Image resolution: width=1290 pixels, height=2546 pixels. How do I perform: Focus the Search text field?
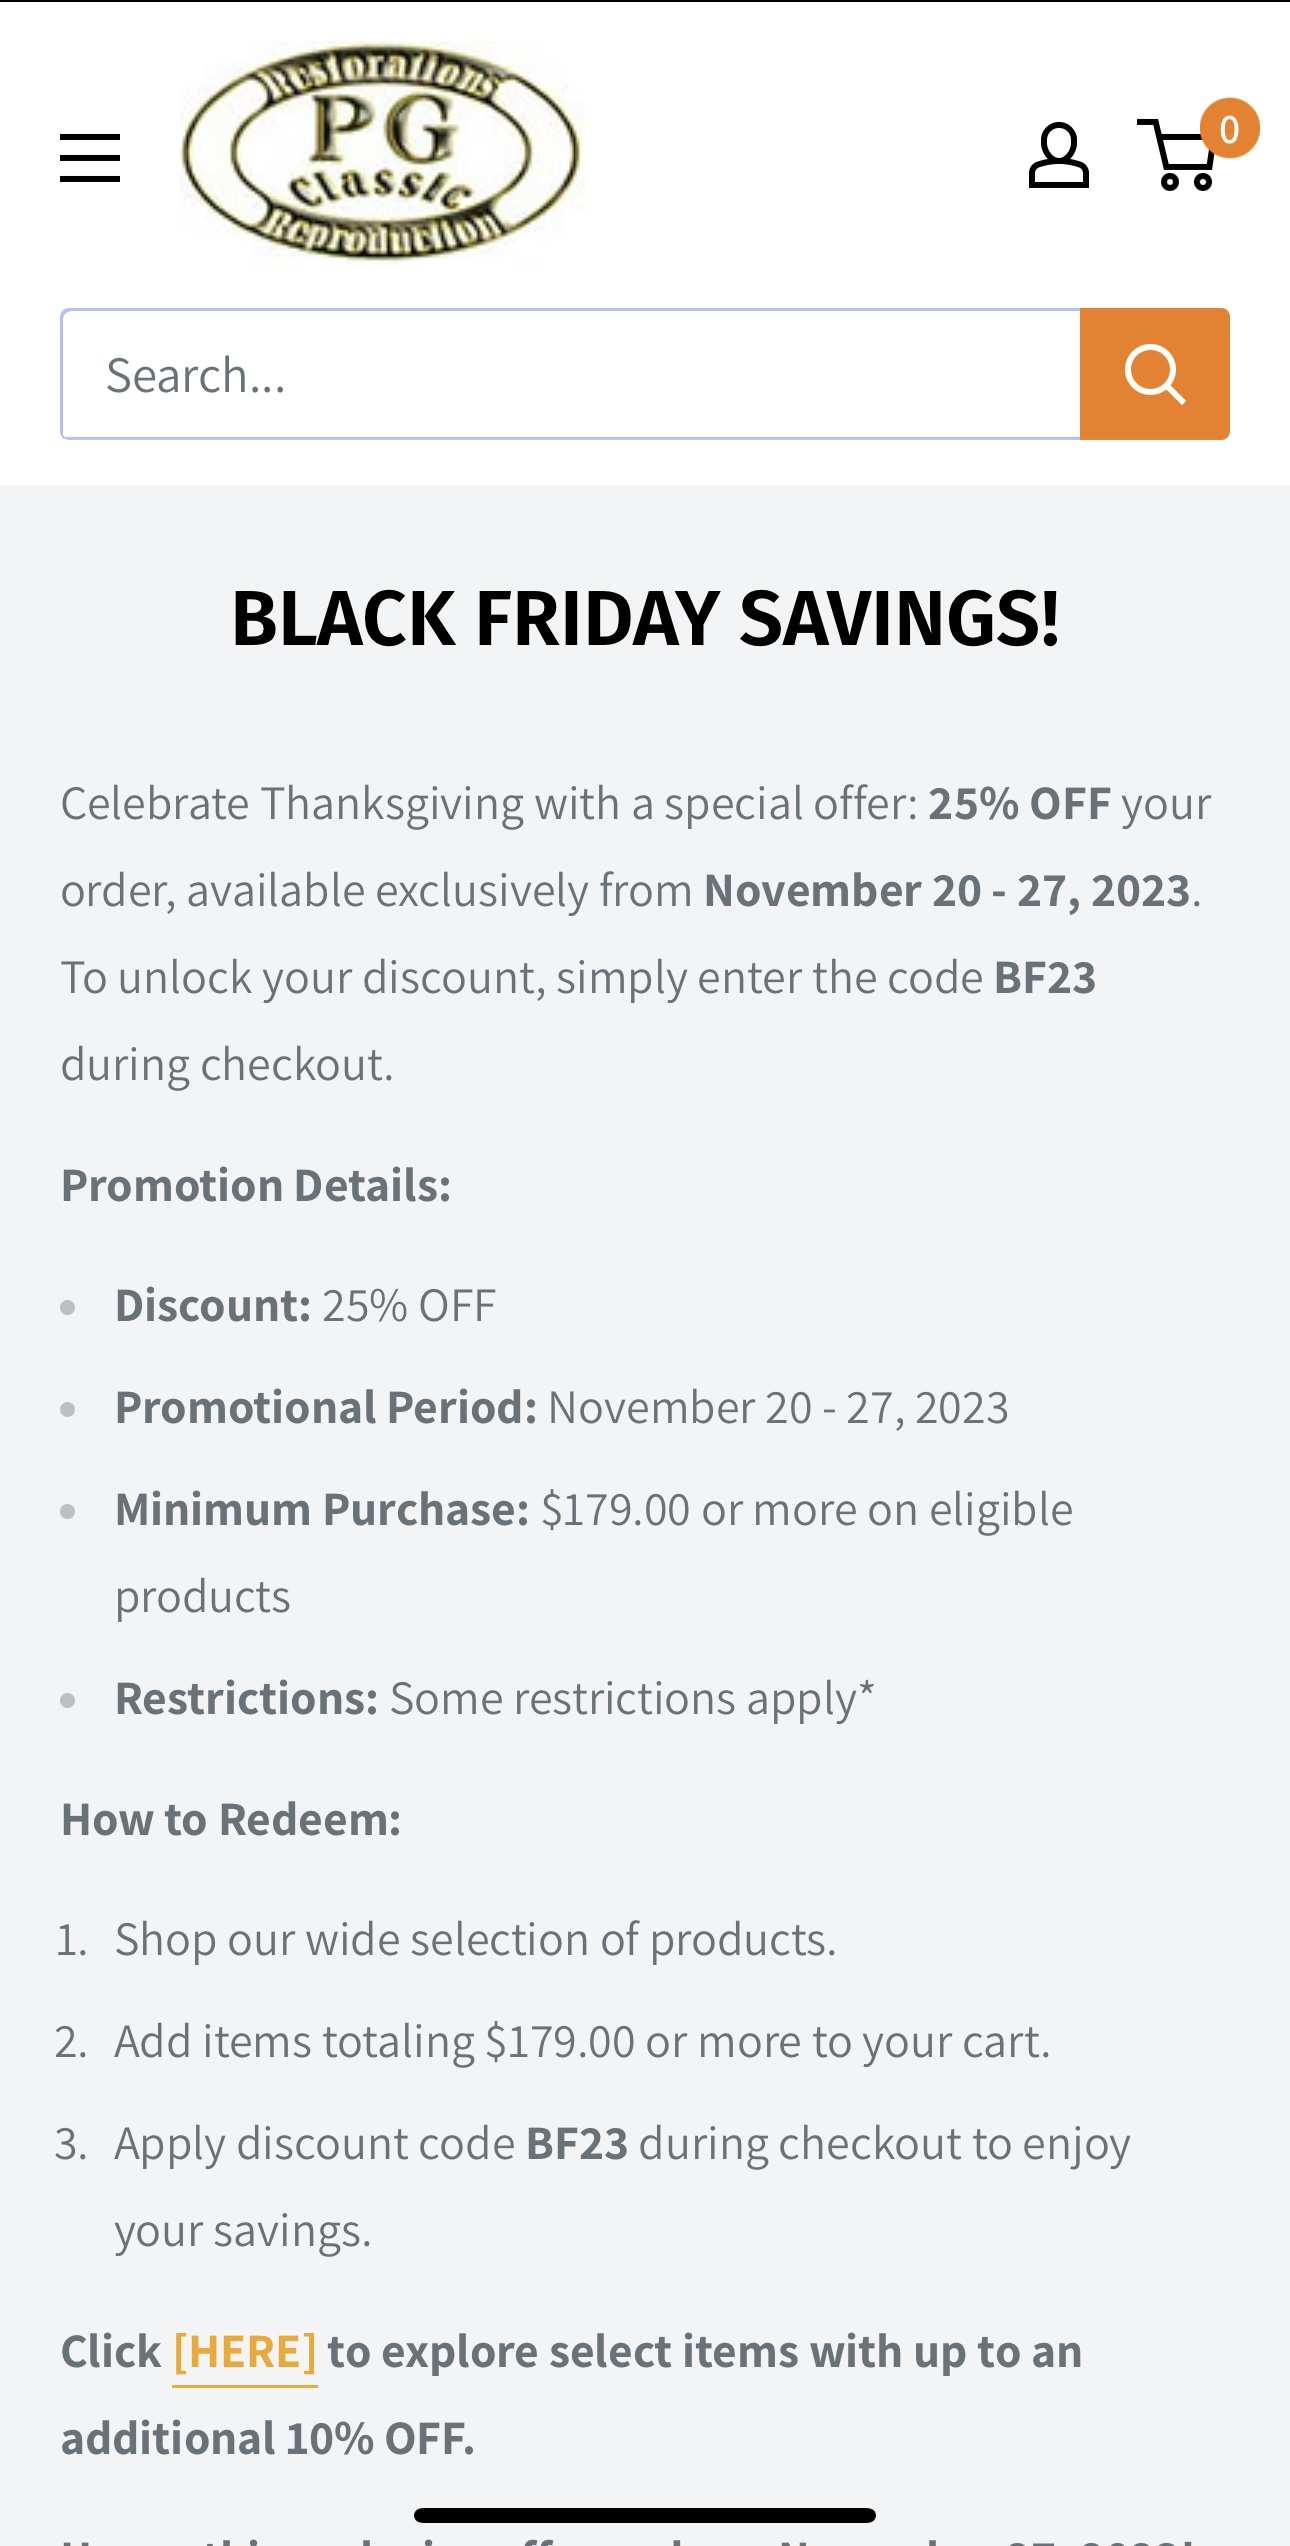click(570, 375)
